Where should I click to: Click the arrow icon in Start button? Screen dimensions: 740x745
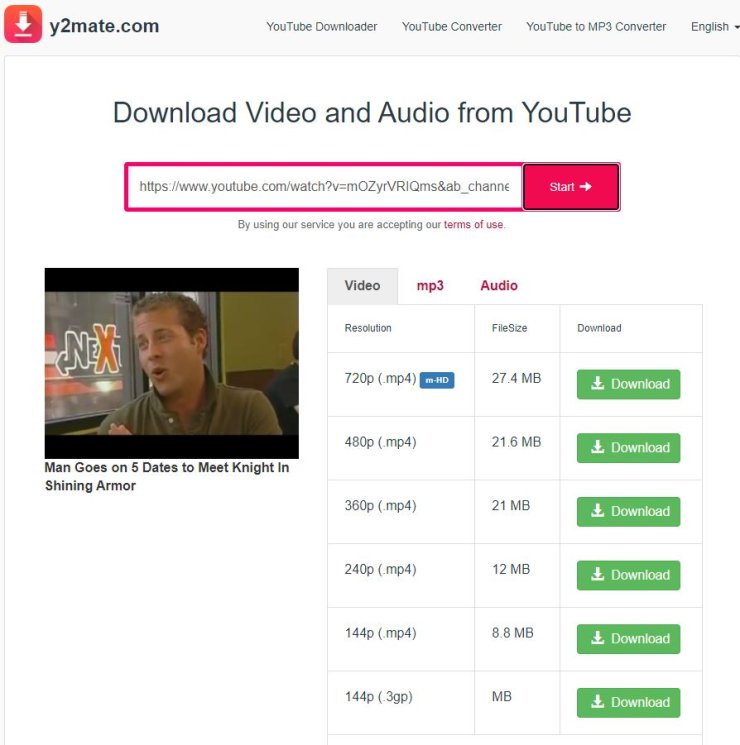[x=586, y=187]
